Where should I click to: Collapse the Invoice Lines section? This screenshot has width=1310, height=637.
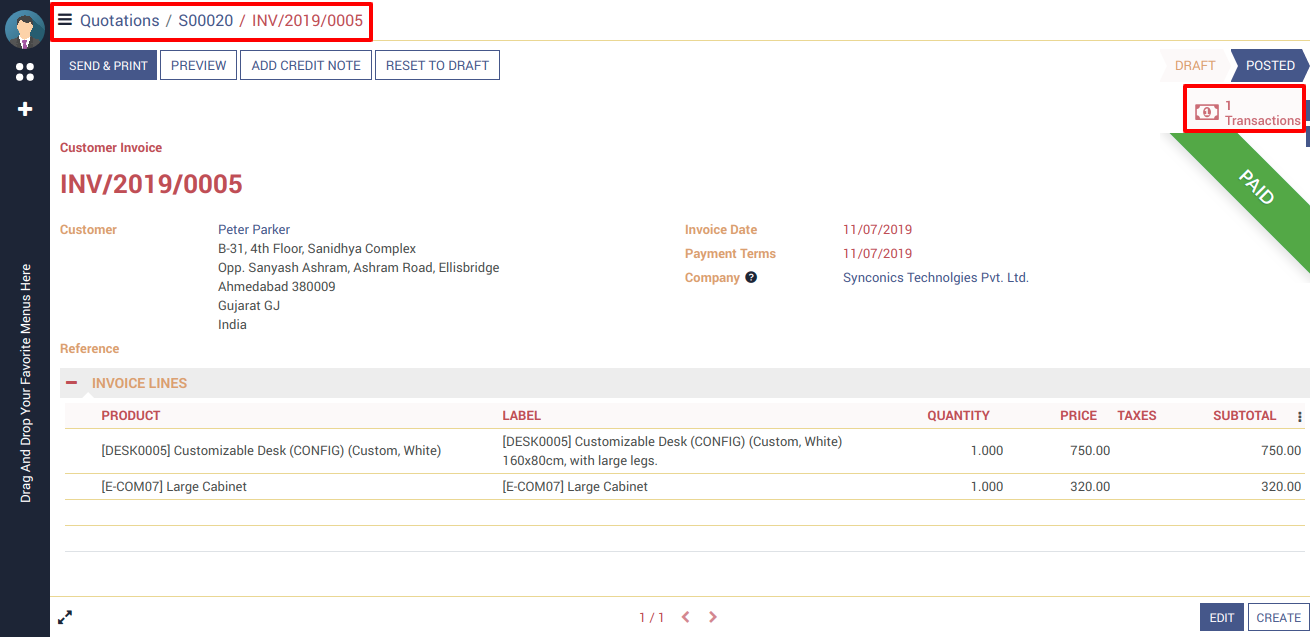(x=72, y=383)
